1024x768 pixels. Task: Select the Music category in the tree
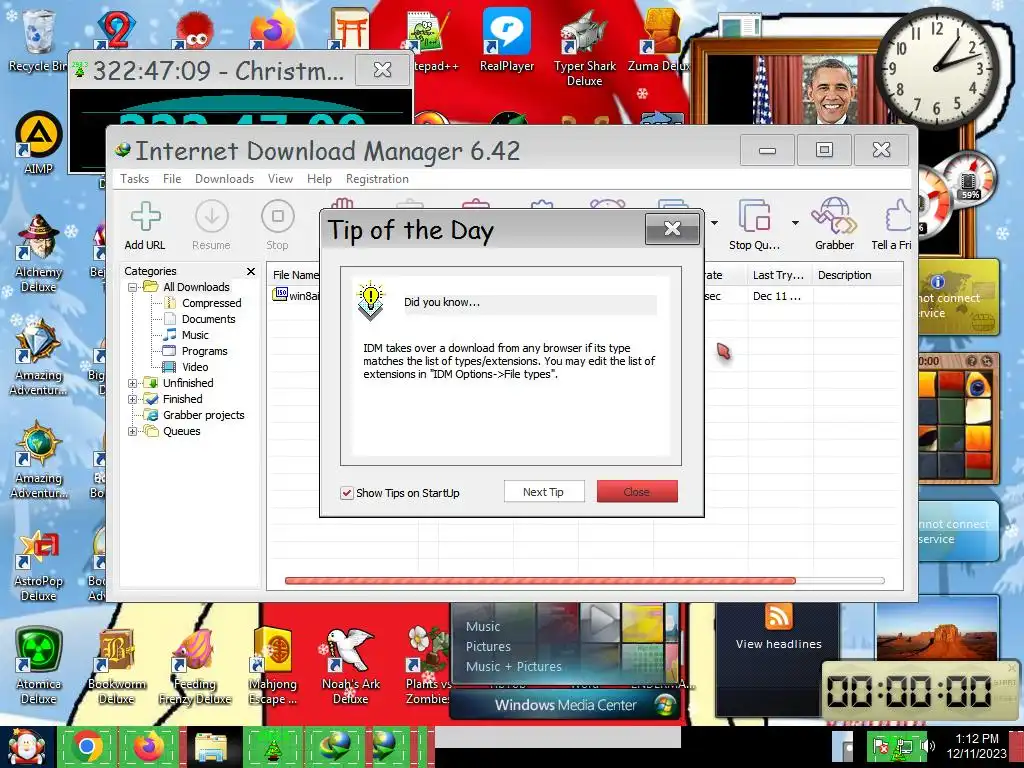point(195,335)
